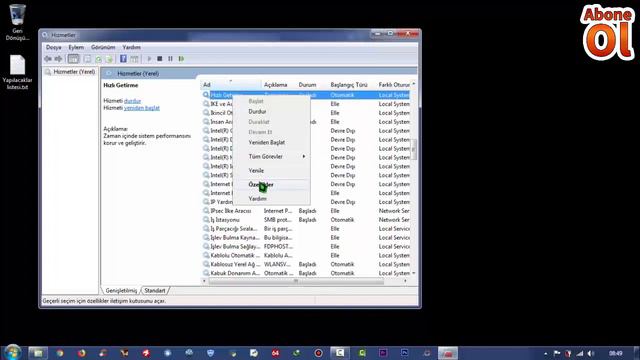640x360 pixels.
Task: Click the Back arrow in the toolbar
Action: (x=48, y=59)
